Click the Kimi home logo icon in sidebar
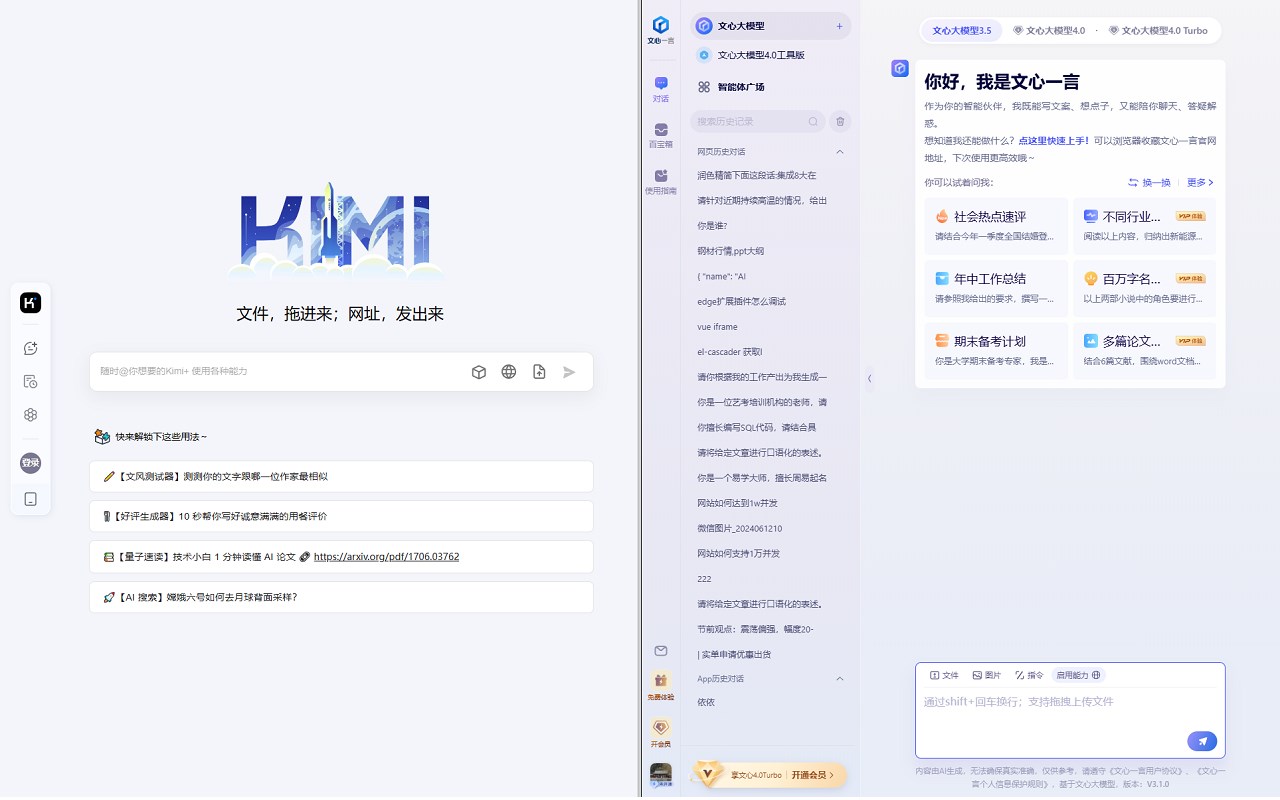This screenshot has width=1280, height=800. [31, 303]
